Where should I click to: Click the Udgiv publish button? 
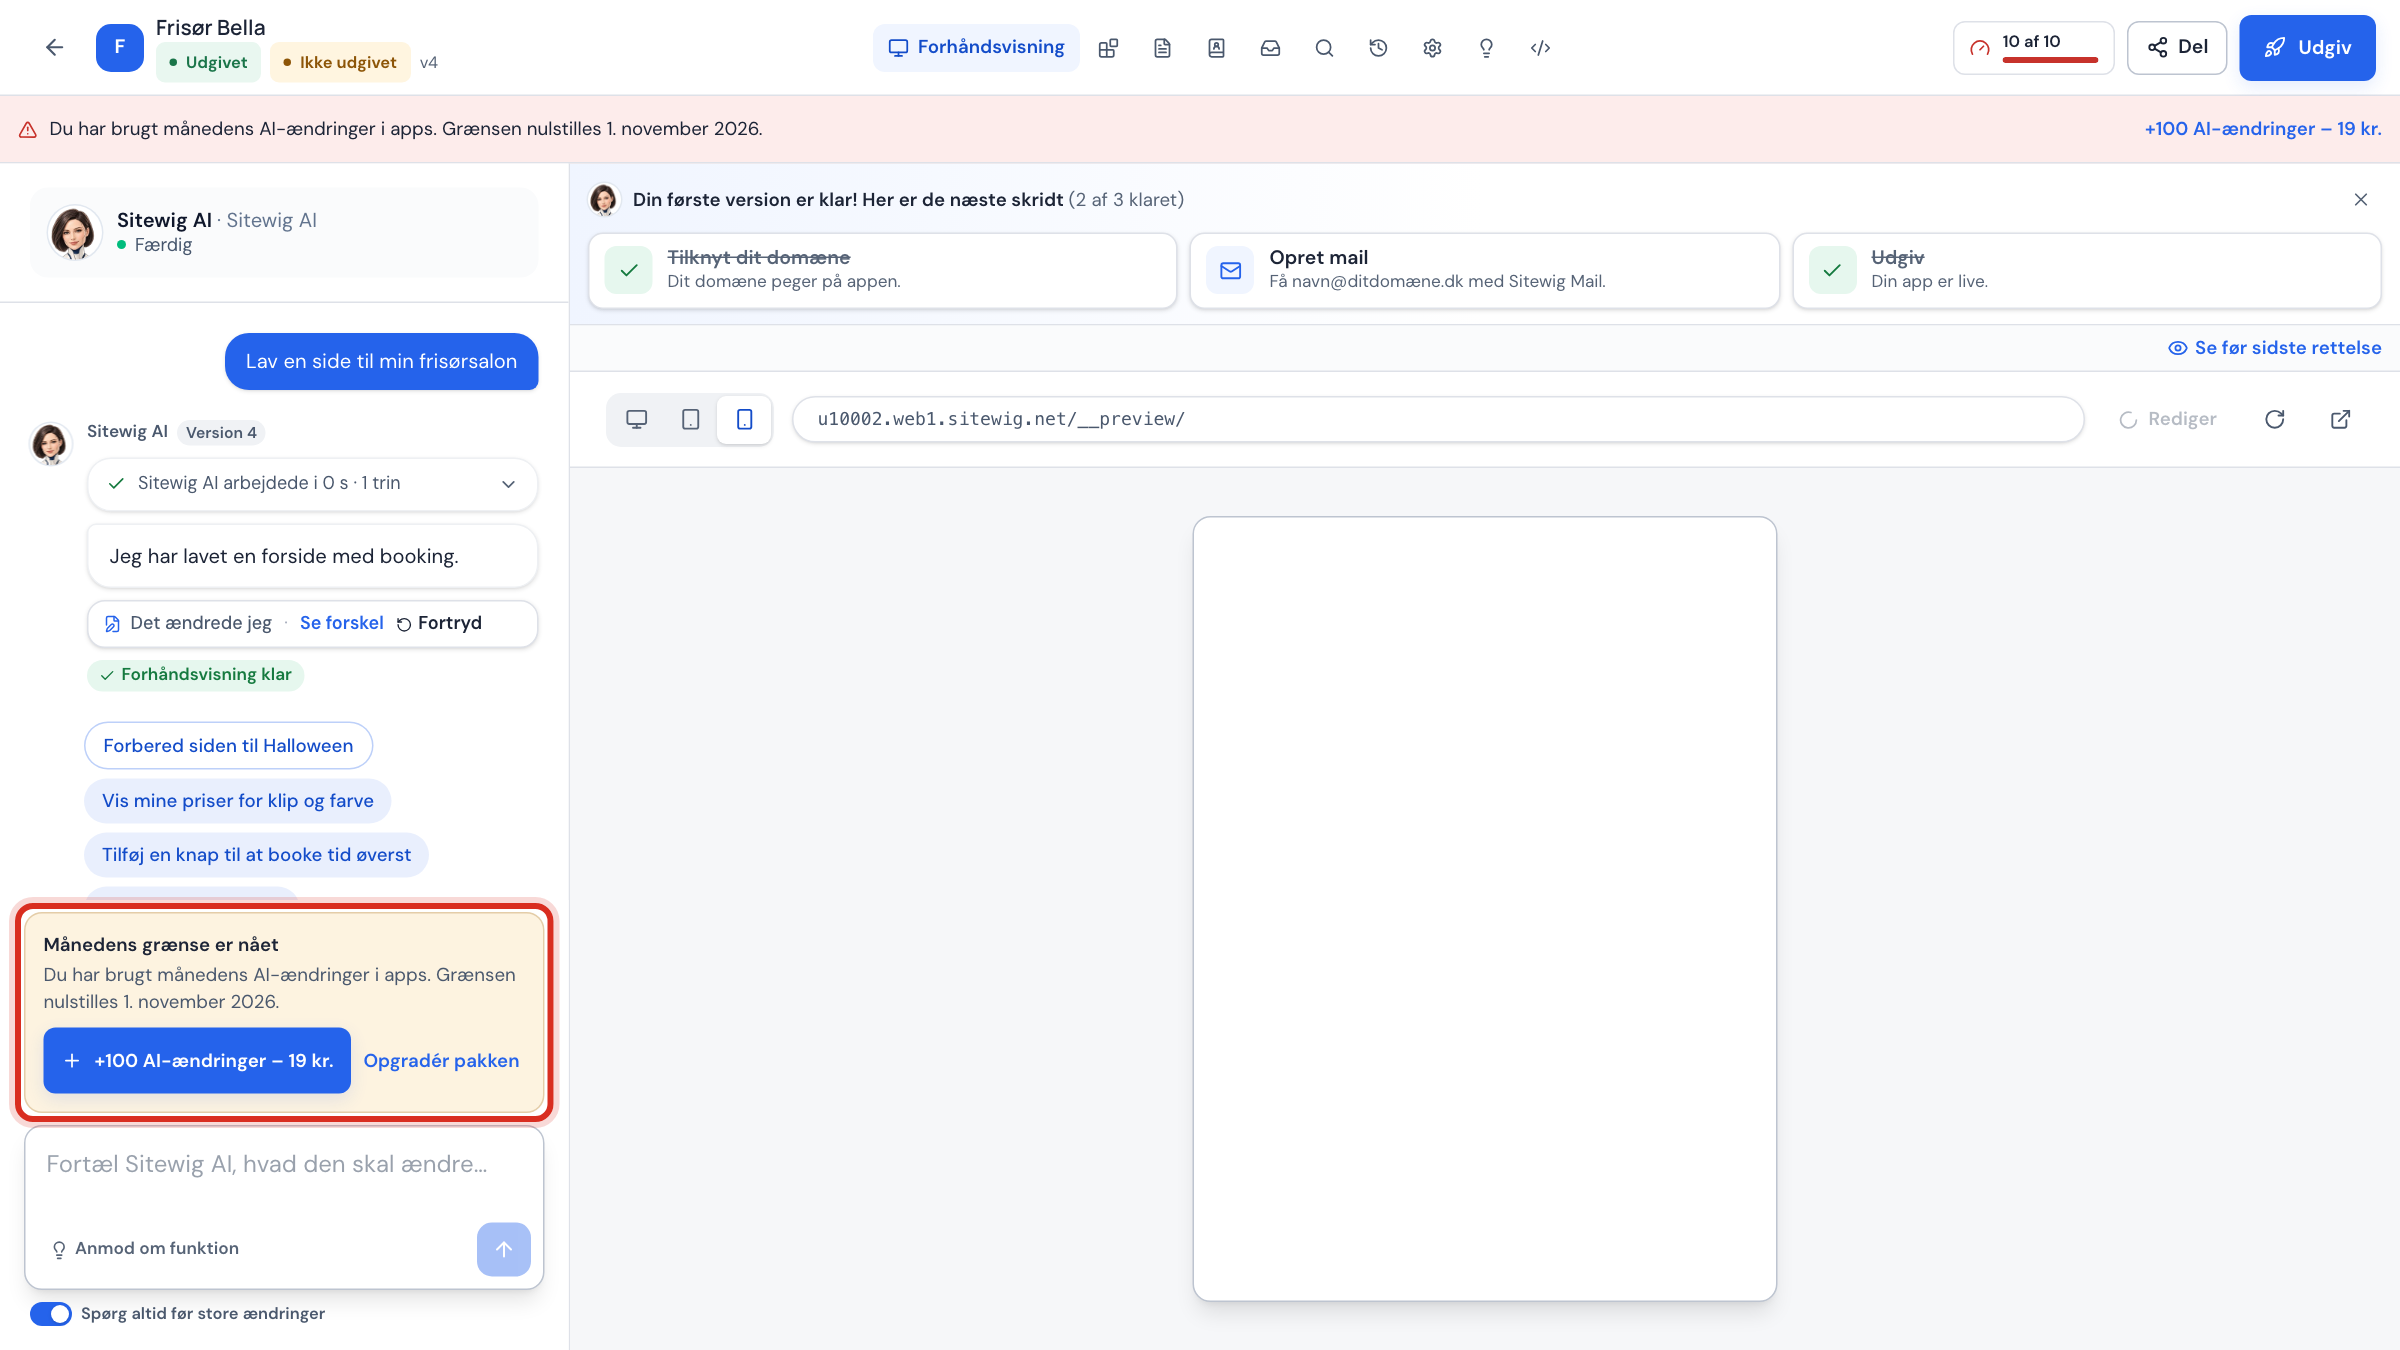2307,47
